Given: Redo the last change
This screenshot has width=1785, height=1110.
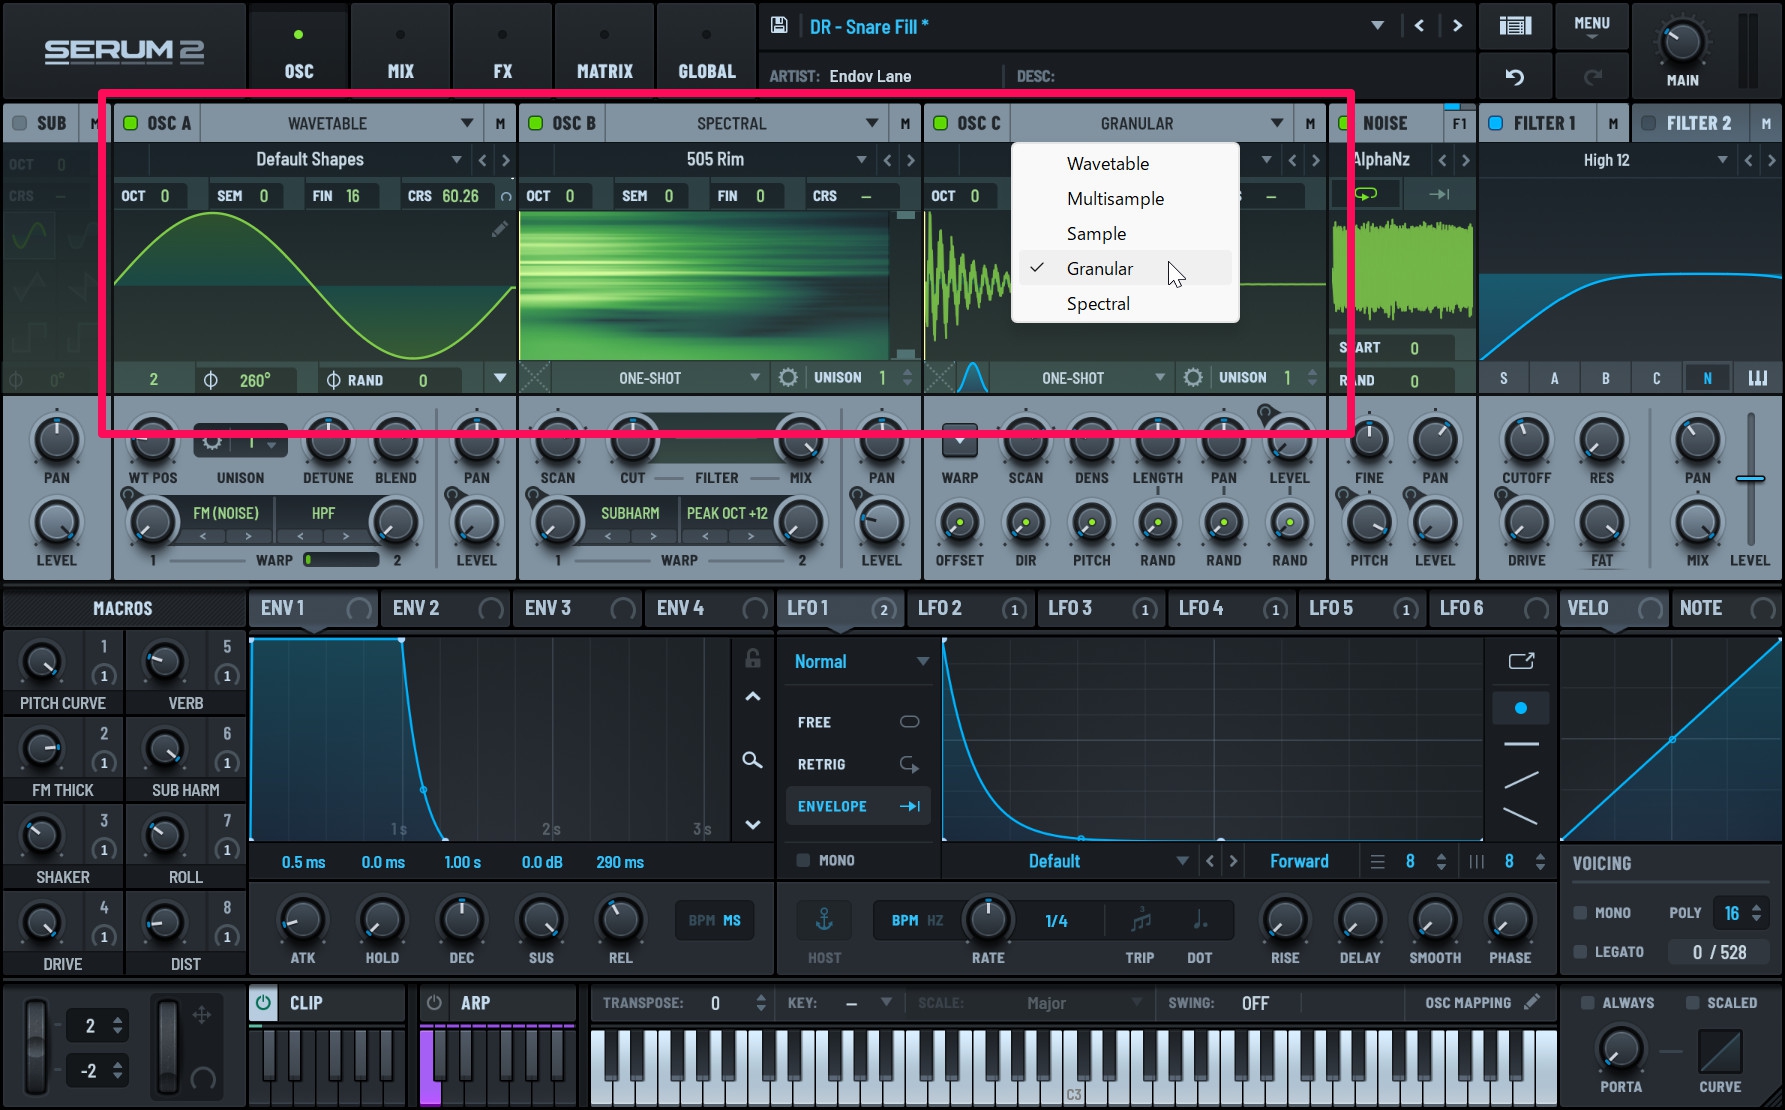Looking at the screenshot, I should [1593, 77].
